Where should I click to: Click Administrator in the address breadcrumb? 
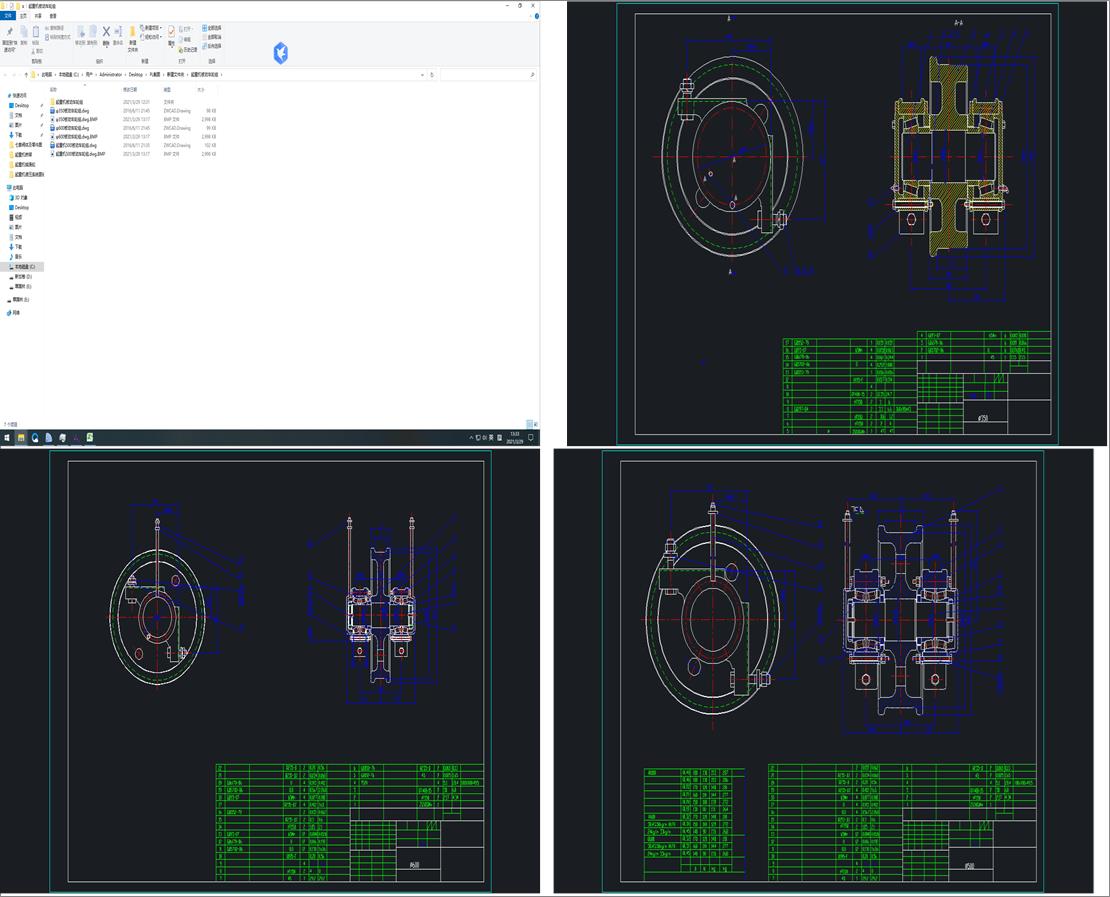111,74
